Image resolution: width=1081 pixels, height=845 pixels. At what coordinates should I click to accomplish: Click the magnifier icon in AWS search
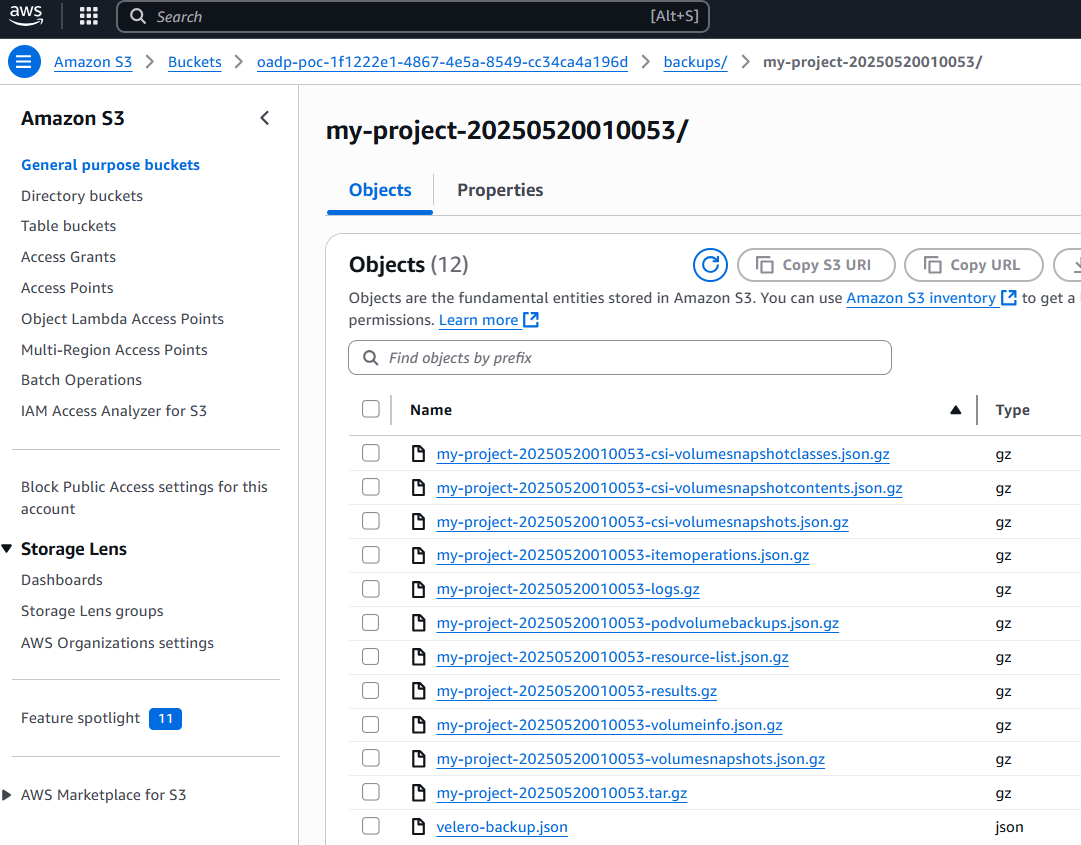point(138,17)
